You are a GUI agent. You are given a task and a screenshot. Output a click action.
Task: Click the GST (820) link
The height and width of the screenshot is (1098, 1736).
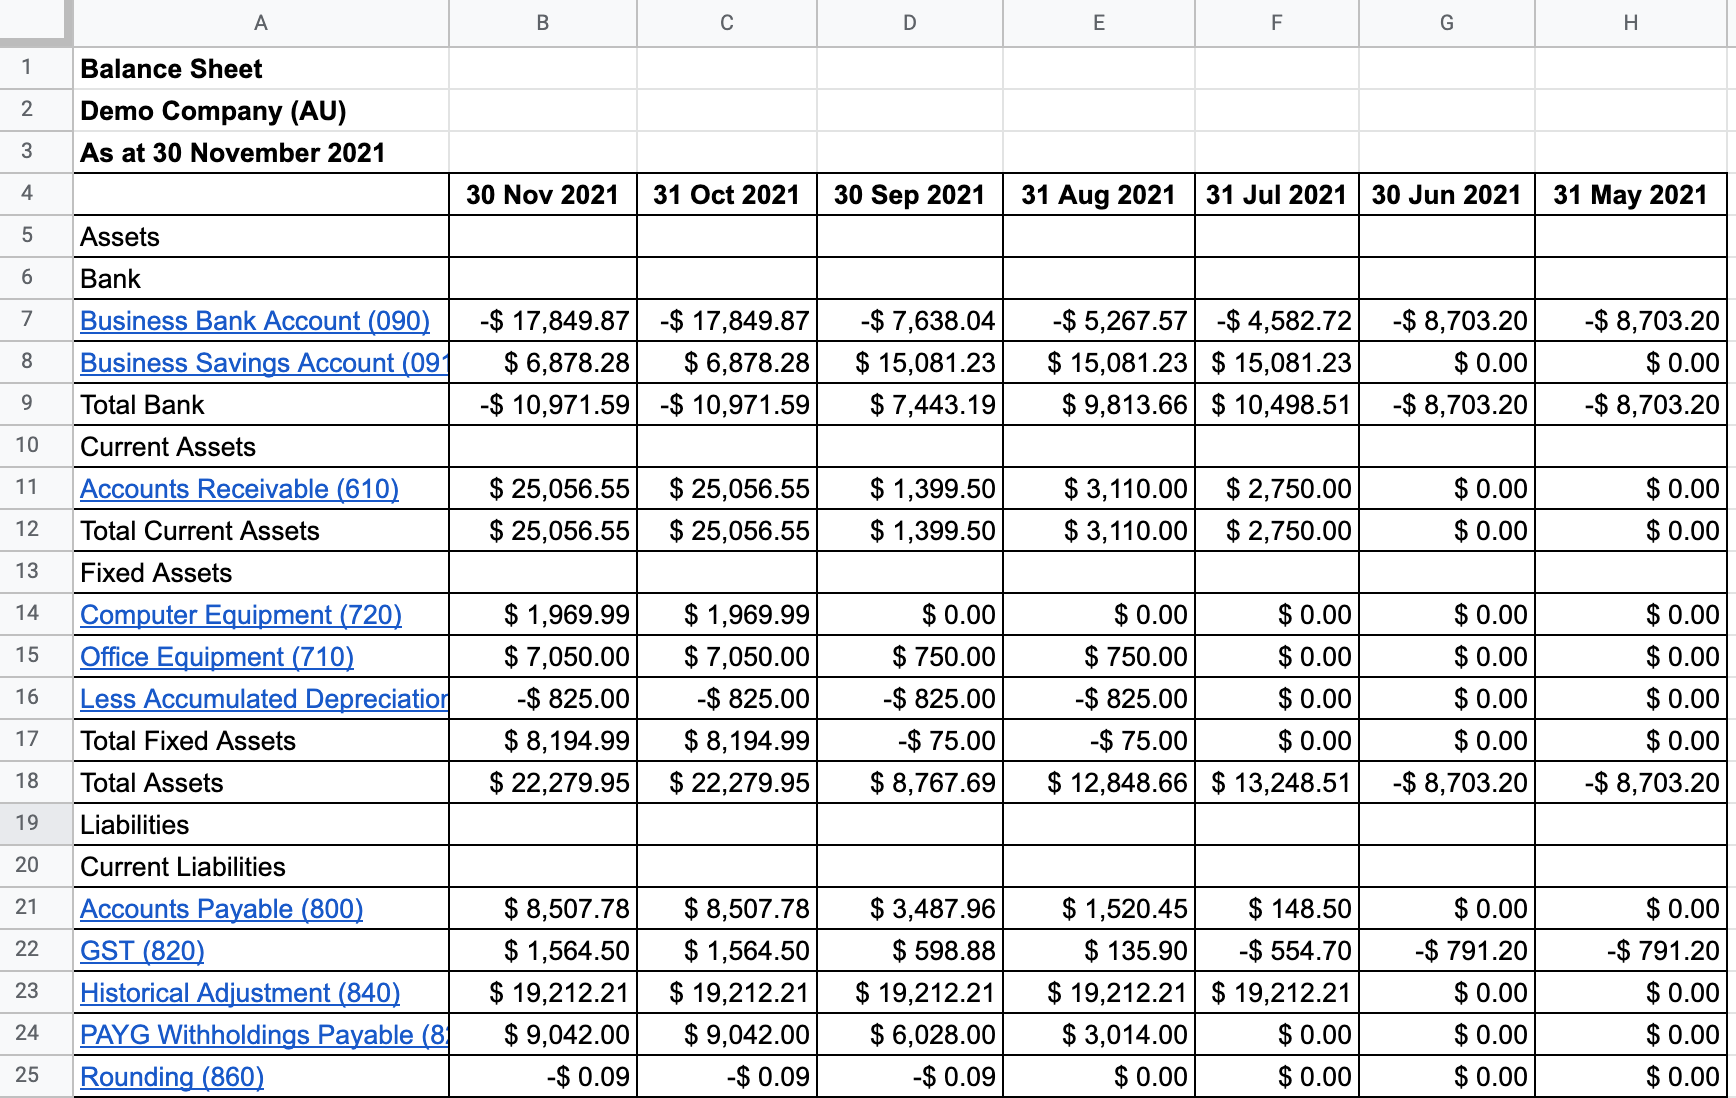pos(142,951)
